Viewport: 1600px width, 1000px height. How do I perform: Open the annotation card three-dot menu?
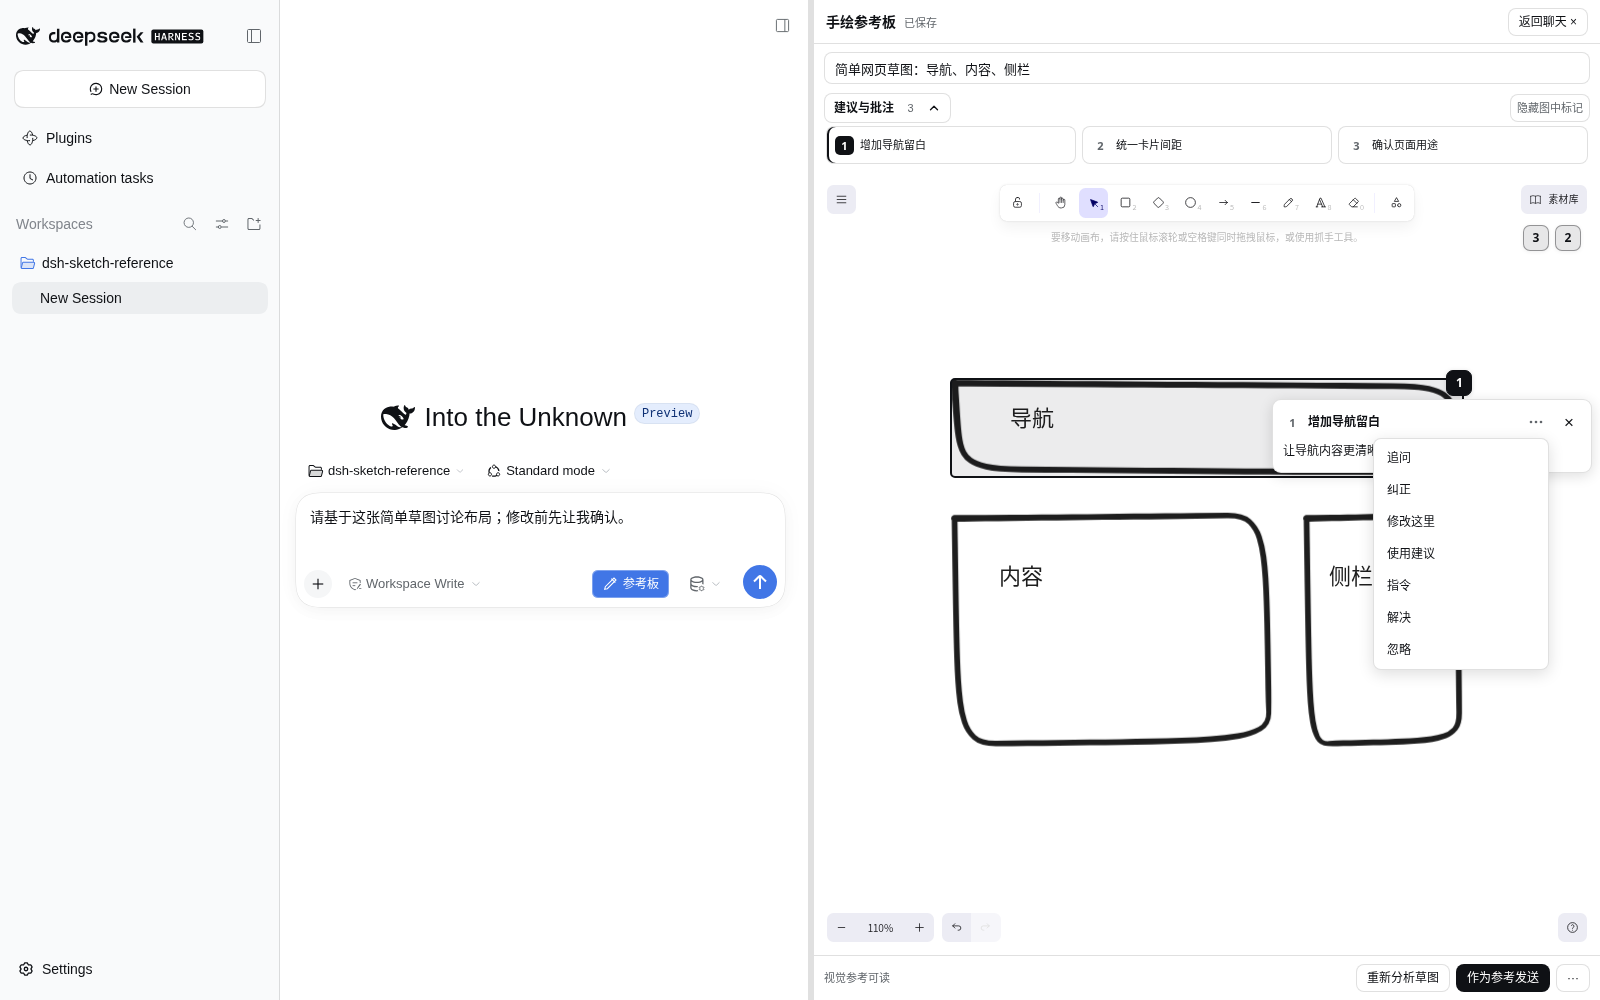pyautogui.click(x=1536, y=422)
